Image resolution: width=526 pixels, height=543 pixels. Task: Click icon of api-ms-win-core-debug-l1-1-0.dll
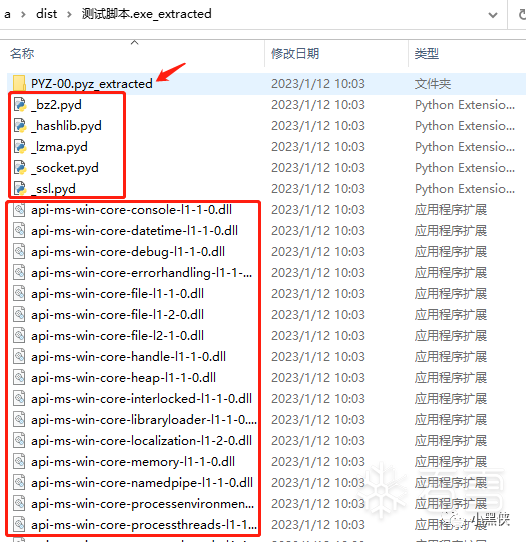point(19,252)
